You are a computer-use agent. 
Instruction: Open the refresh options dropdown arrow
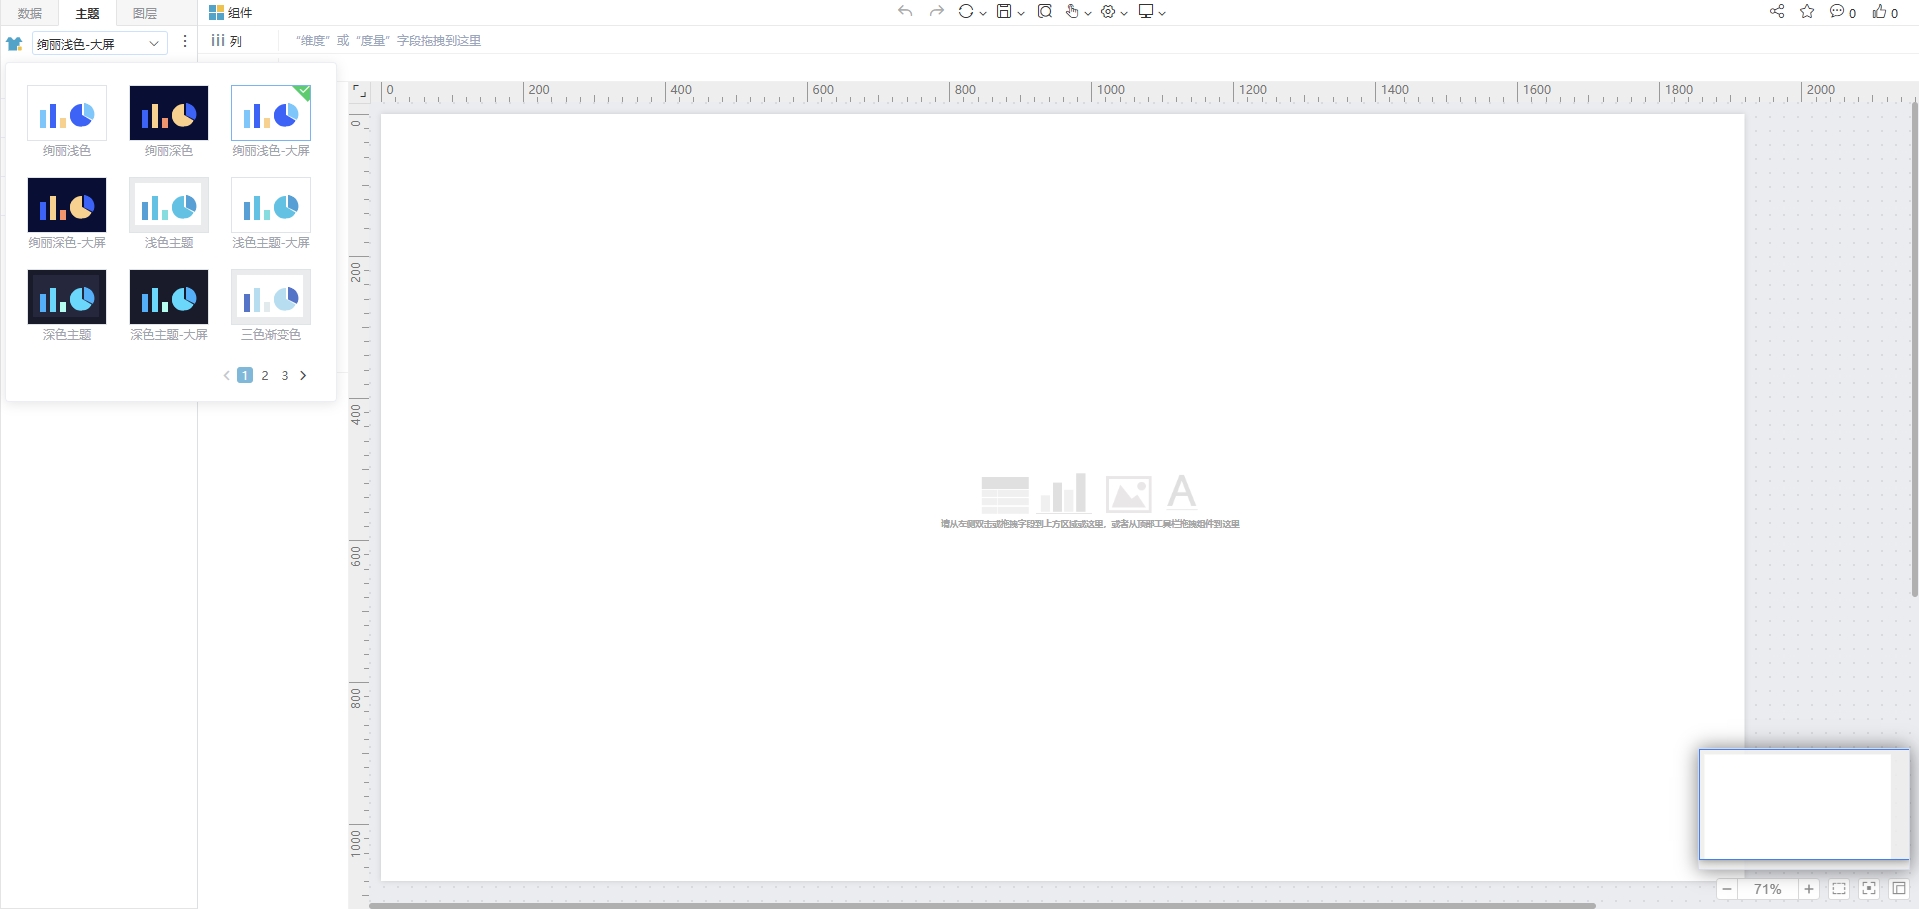[x=983, y=13]
